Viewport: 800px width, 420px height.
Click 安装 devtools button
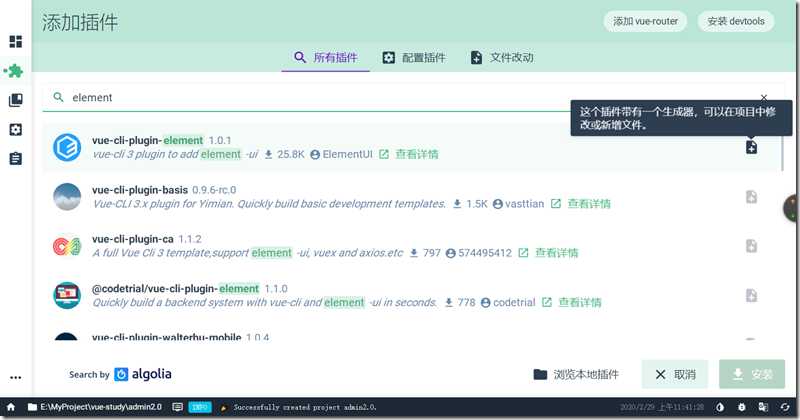(x=736, y=21)
